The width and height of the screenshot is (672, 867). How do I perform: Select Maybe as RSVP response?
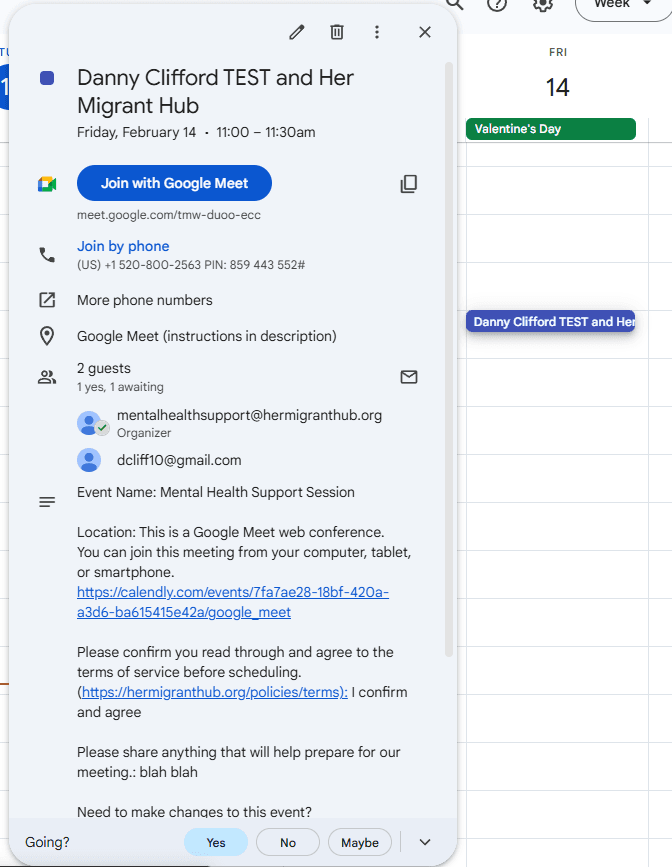click(x=360, y=842)
